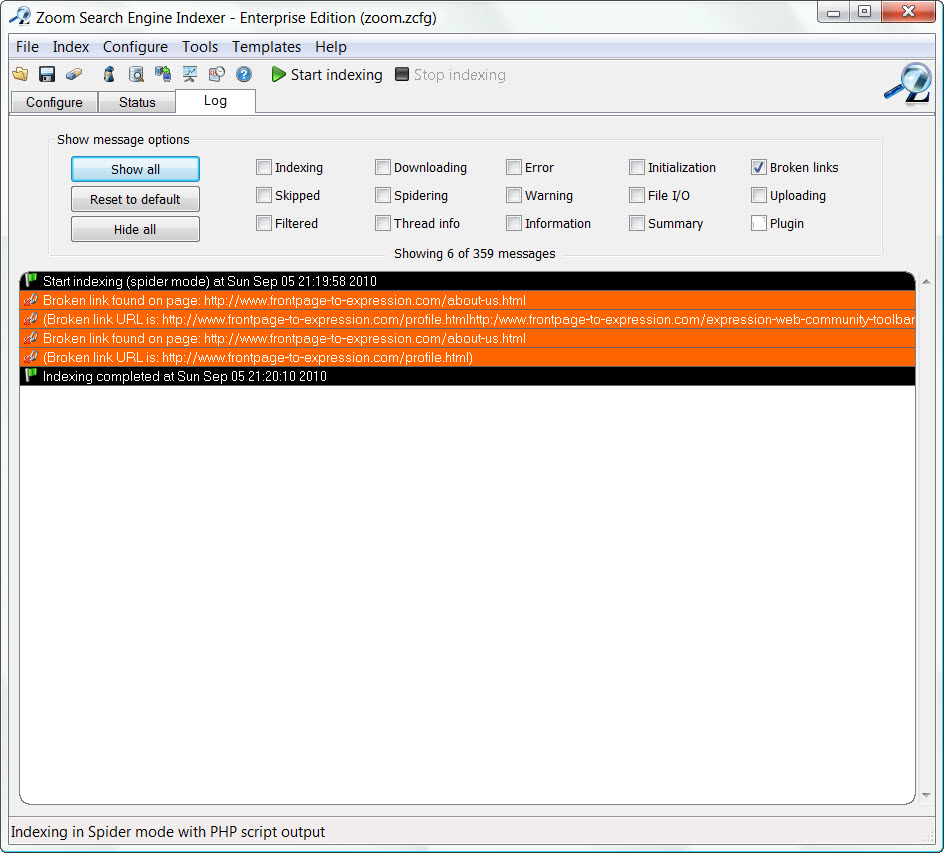The width and height of the screenshot is (944, 853).
Task: Click the Stop indexing label
Action: pos(459,75)
